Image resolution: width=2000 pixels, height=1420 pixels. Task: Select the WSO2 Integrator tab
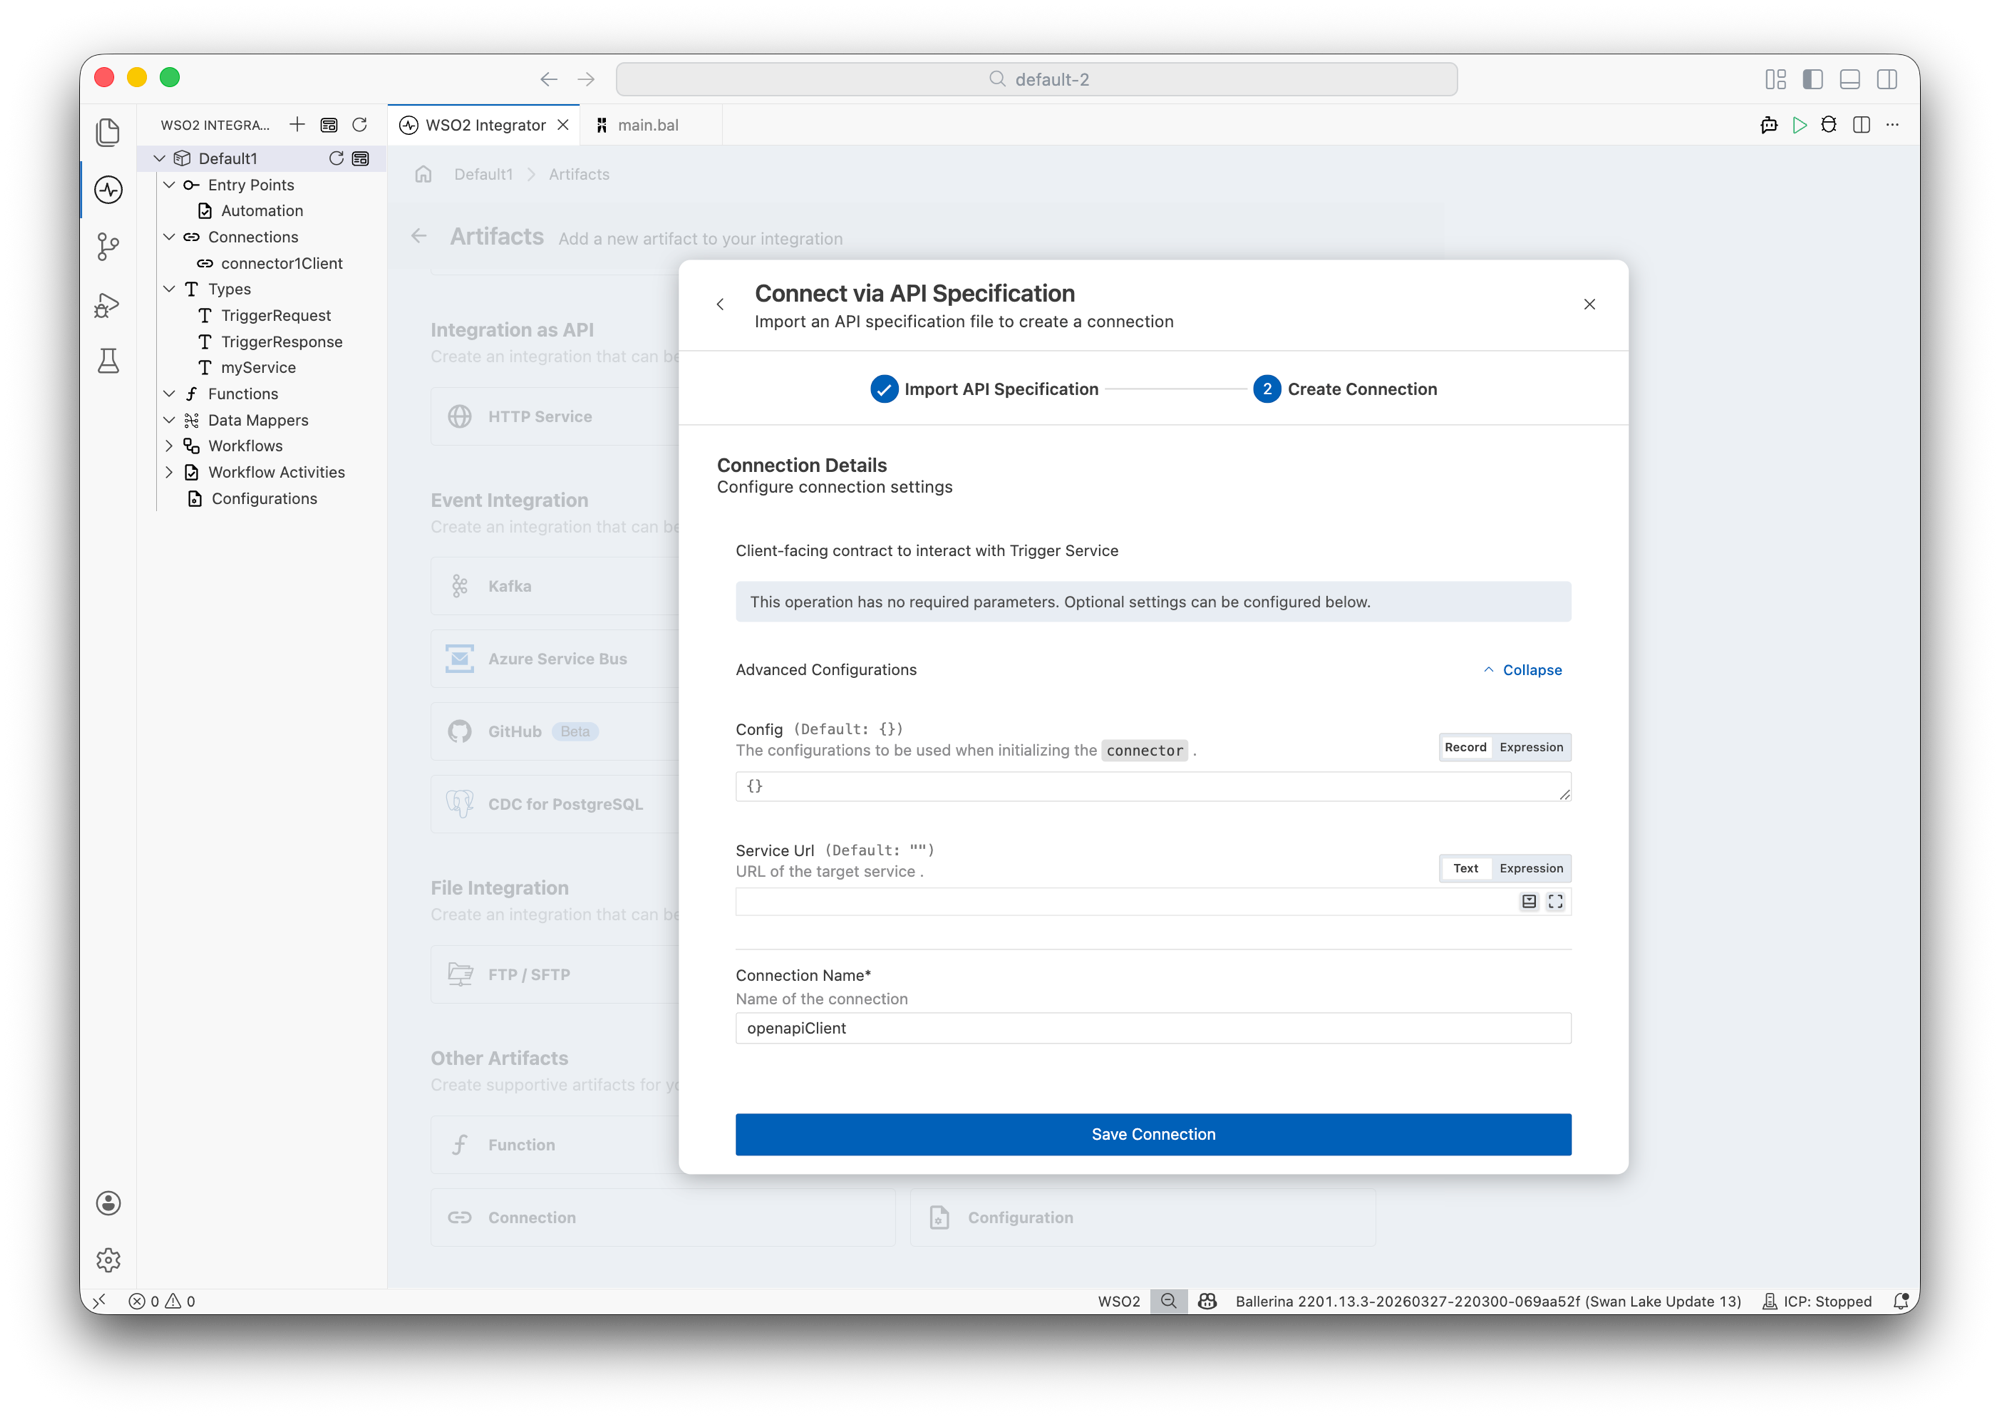(x=485, y=125)
